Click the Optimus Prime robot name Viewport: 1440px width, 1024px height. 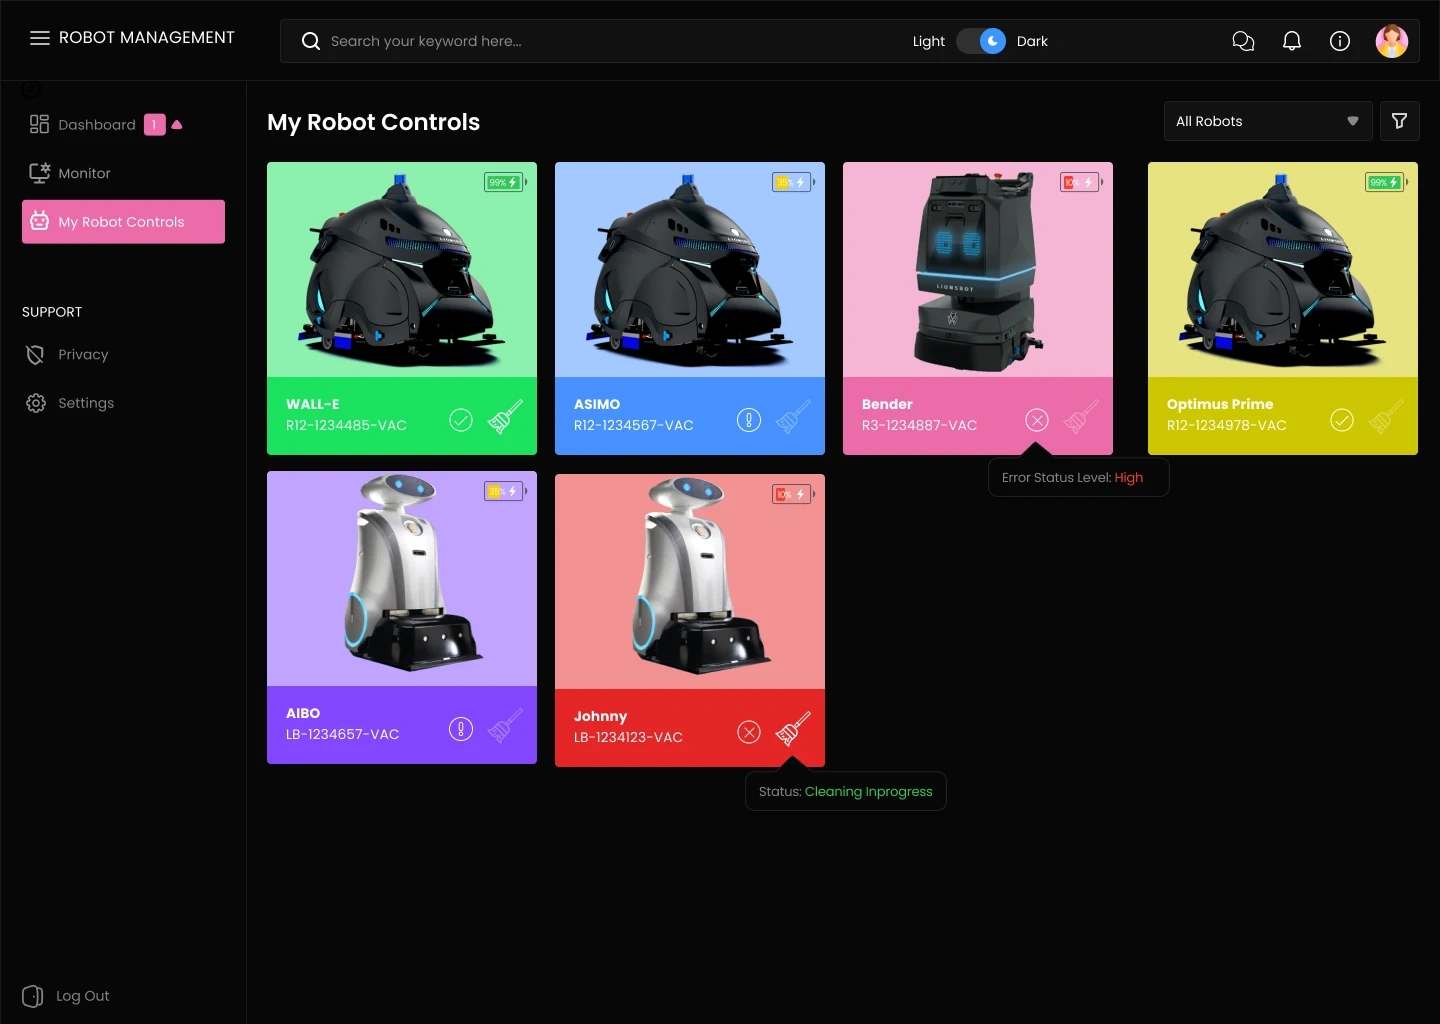1220,404
